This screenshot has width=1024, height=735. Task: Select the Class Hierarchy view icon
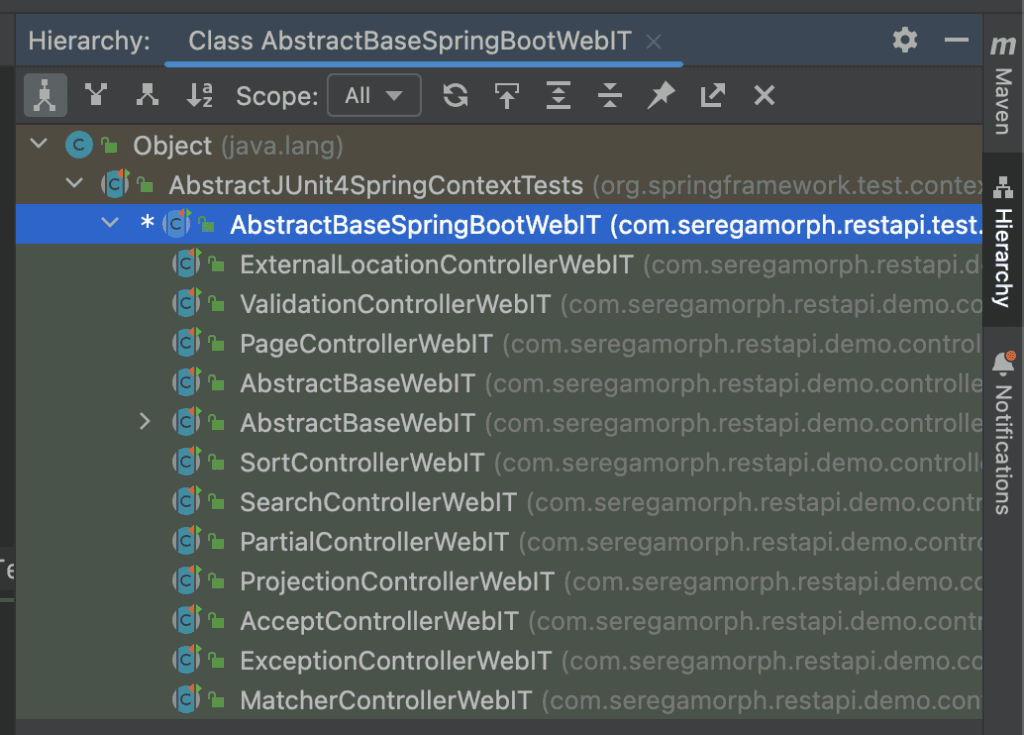pos(45,95)
